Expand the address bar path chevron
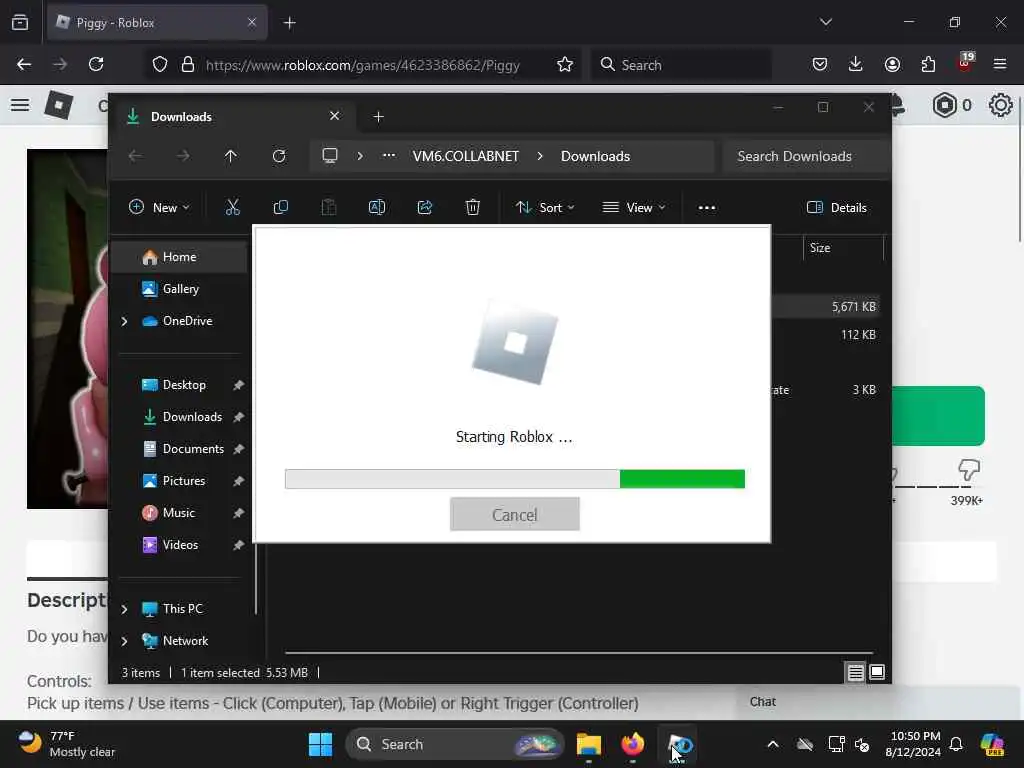 point(360,156)
